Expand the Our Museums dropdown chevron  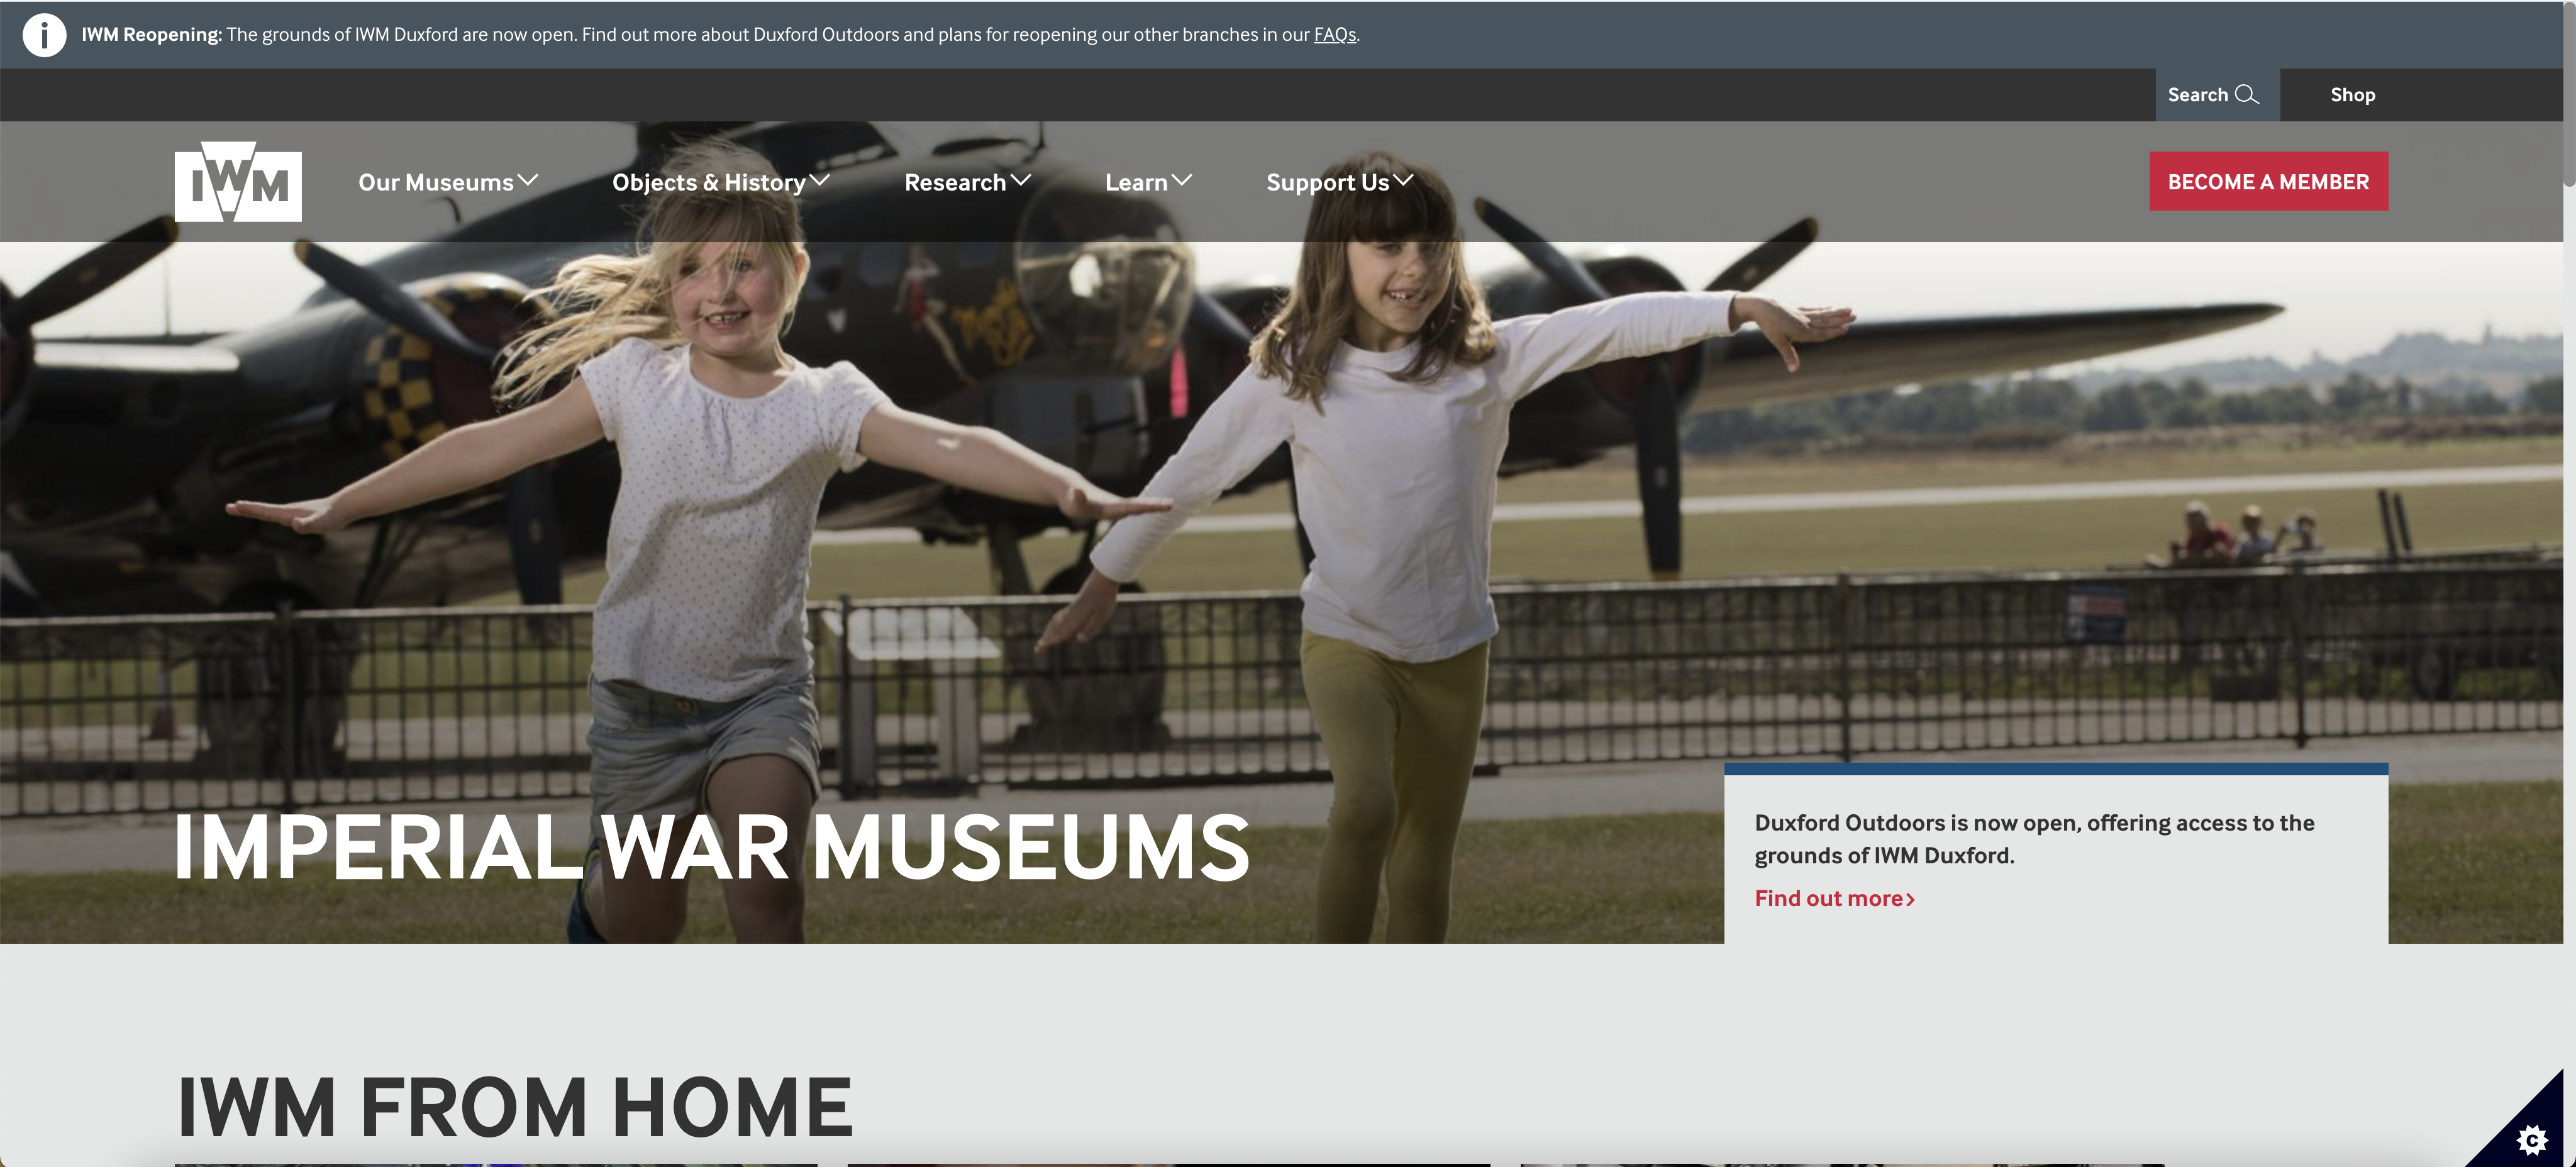[x=528, y=180]
